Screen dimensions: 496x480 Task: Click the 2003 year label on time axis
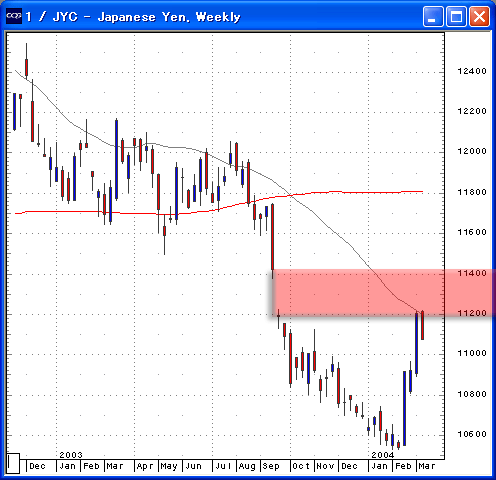71,455
